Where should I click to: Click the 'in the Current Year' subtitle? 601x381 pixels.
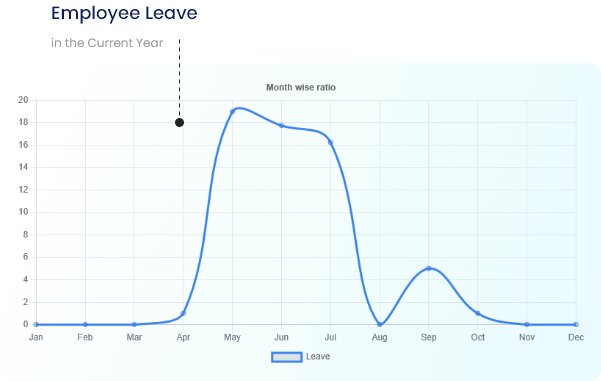107,43
